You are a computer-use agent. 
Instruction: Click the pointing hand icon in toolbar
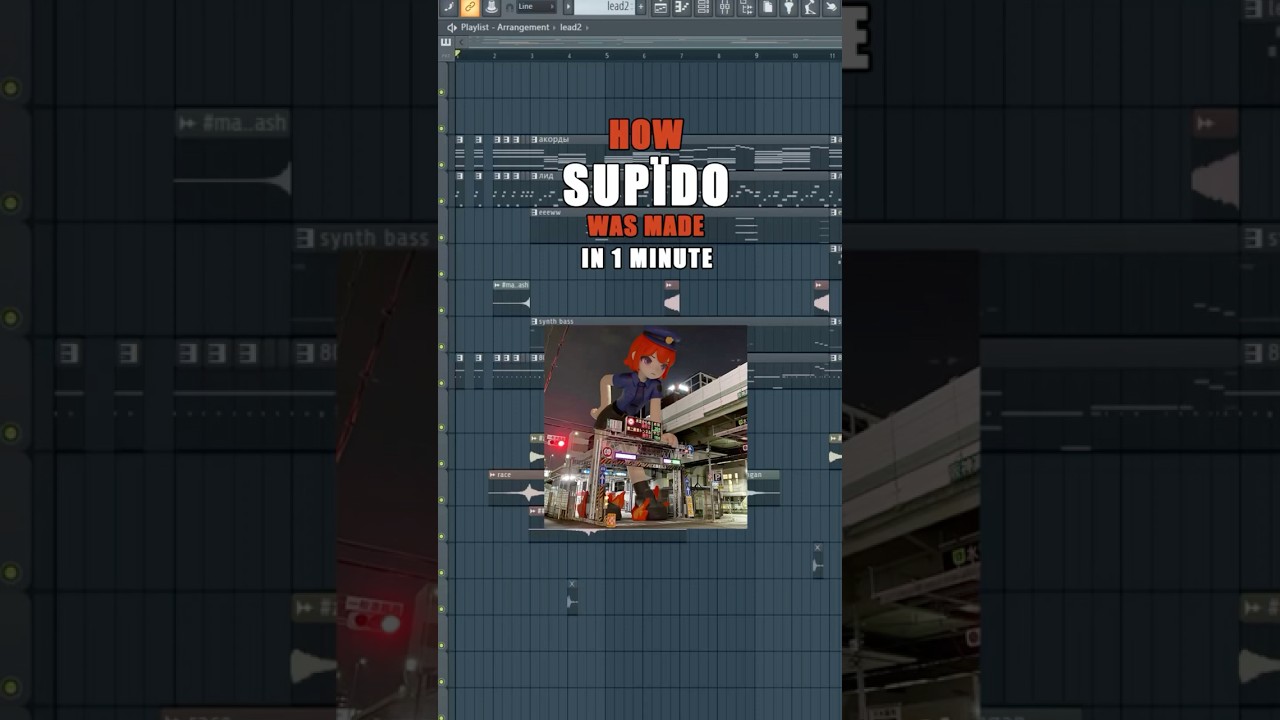(831, 7)
